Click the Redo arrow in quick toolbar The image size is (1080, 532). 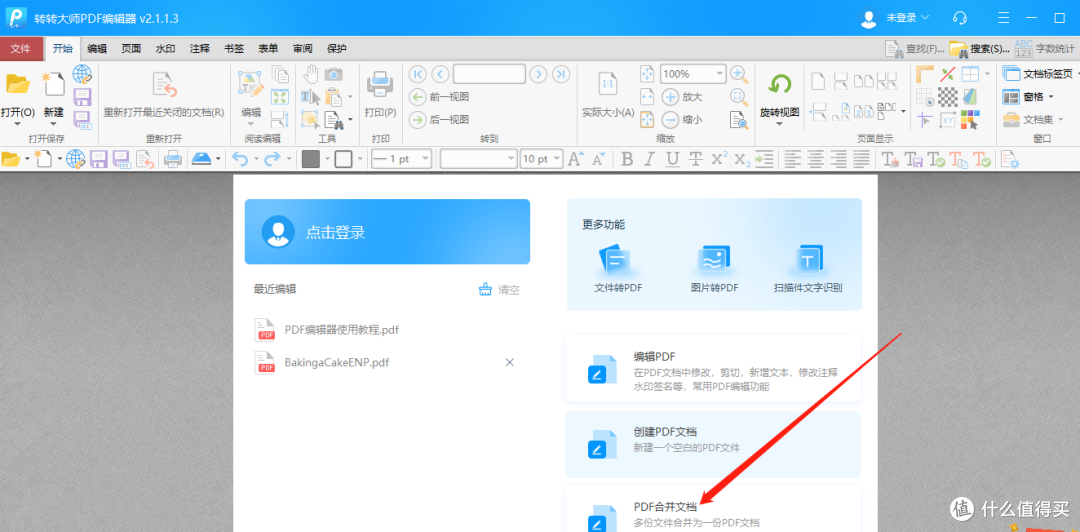pos(272,159)
